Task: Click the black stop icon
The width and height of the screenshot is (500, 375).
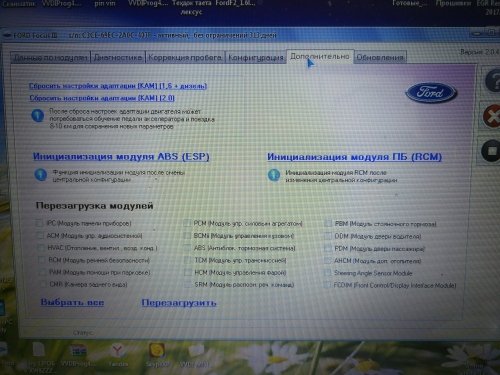Action: (x=492, y=151)
